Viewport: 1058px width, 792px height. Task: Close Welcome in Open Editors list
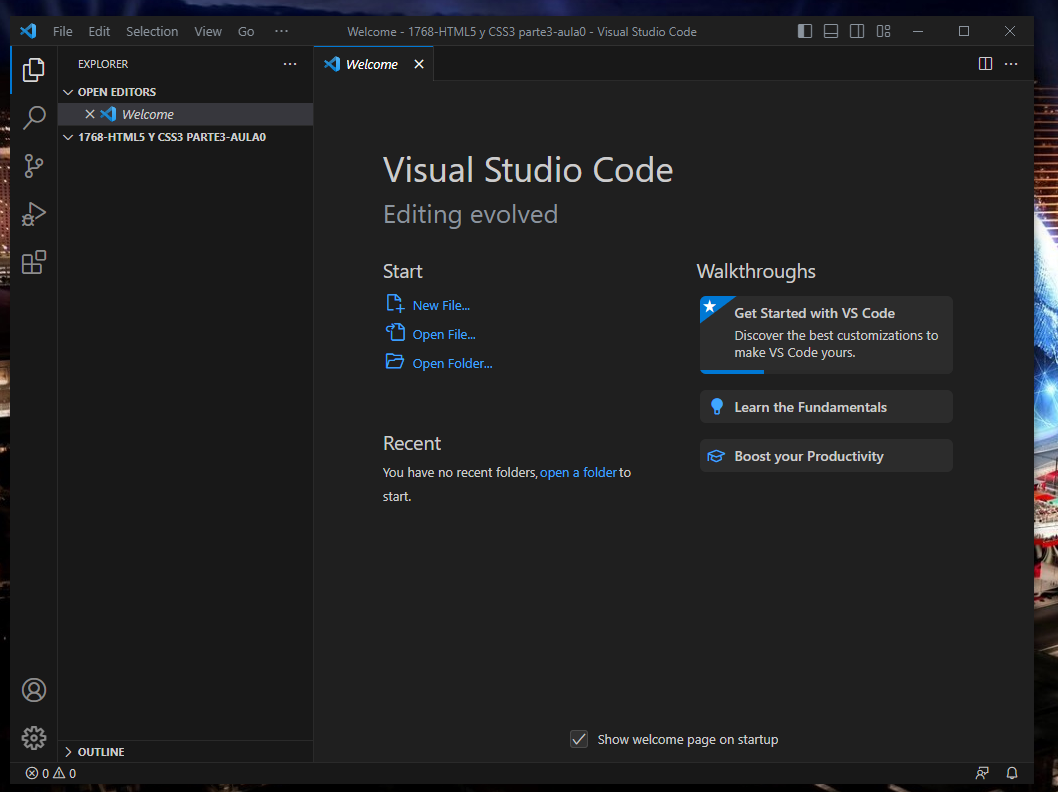[90, 114]
